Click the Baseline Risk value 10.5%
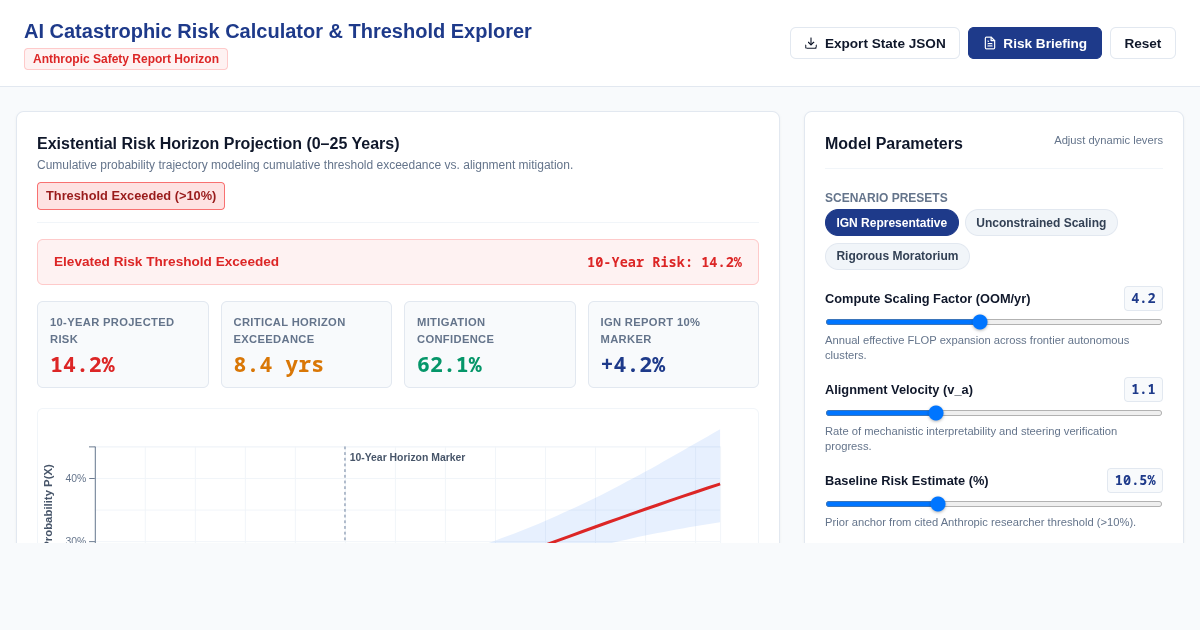1200x630 pixels. pos(1135,480)
